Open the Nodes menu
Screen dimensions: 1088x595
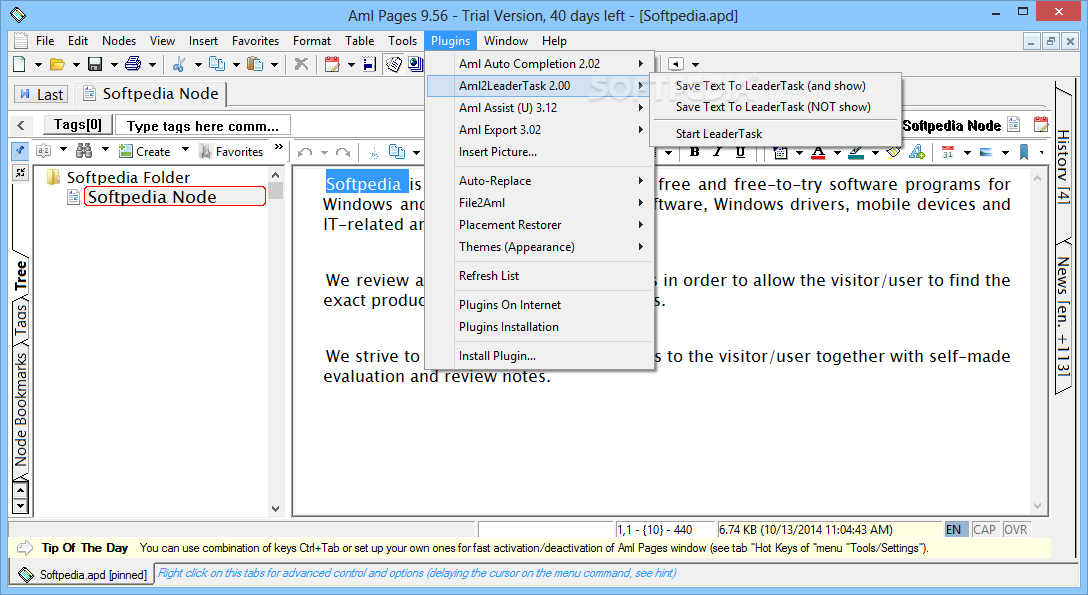click(x=119, y=41)
